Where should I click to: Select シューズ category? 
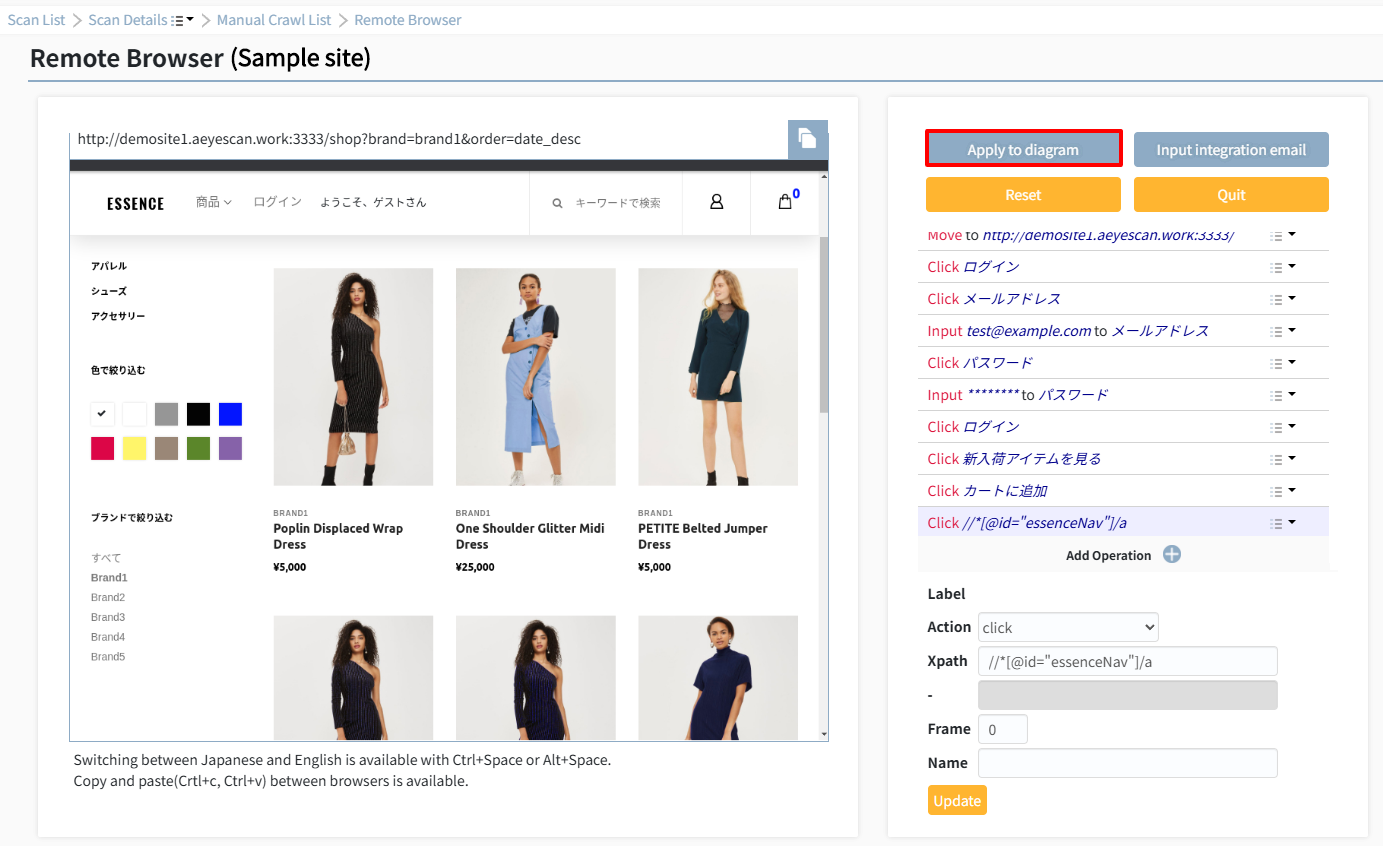[109, 291]
